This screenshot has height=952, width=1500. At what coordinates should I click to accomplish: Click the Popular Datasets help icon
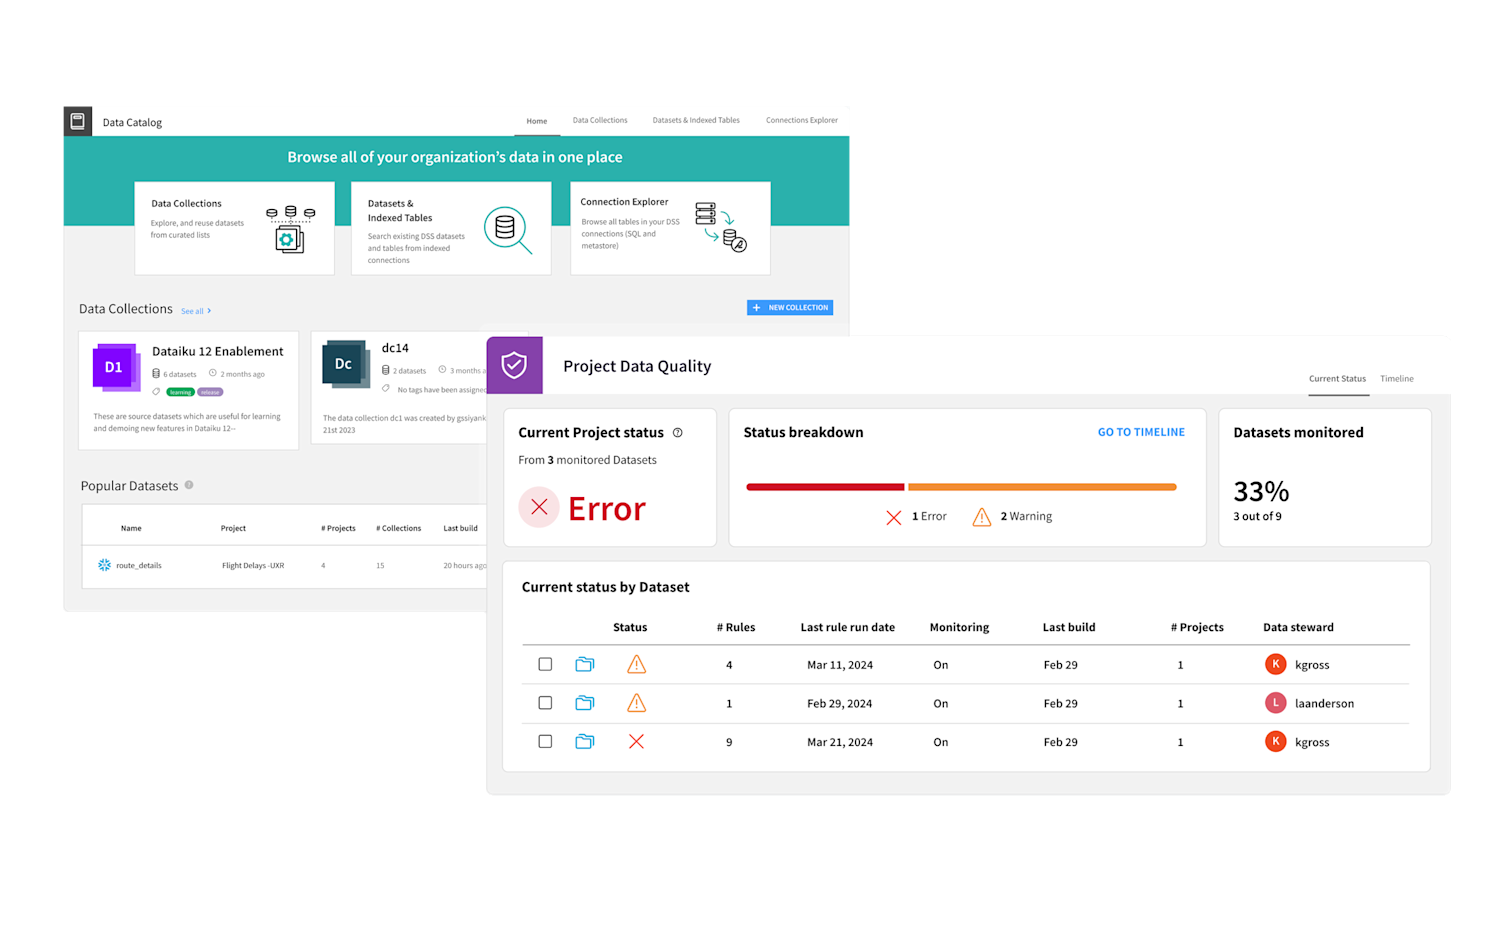[x=189, y=485]
